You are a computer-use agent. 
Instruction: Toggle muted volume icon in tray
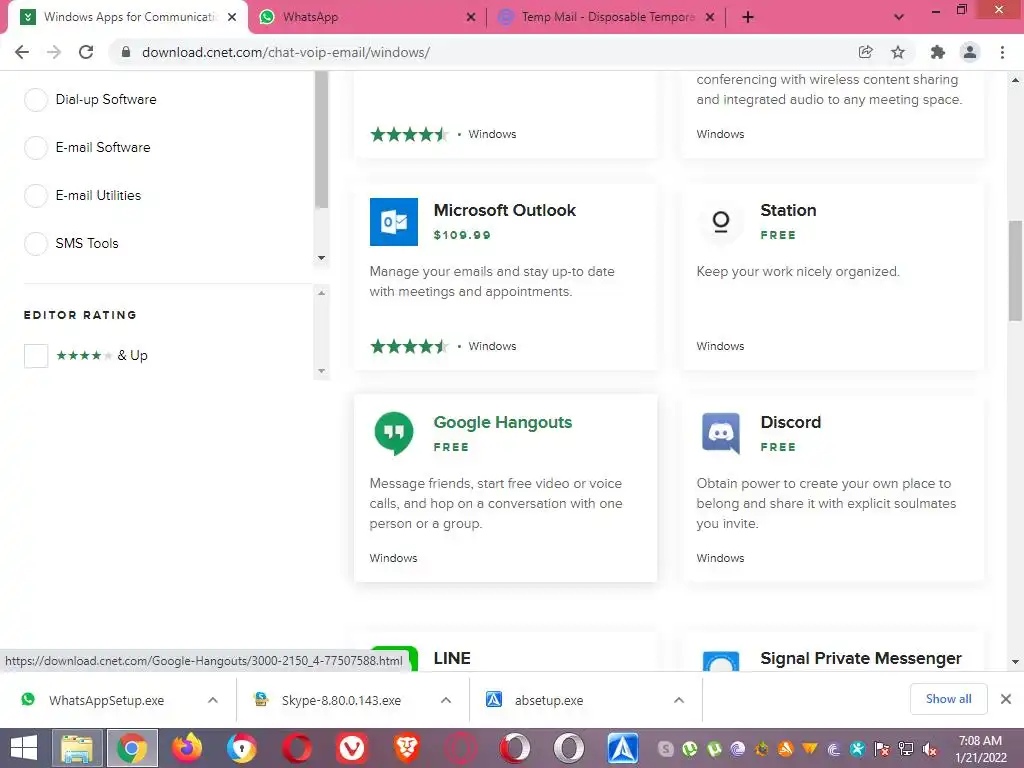pyautogui.click(x=930, y=749)
